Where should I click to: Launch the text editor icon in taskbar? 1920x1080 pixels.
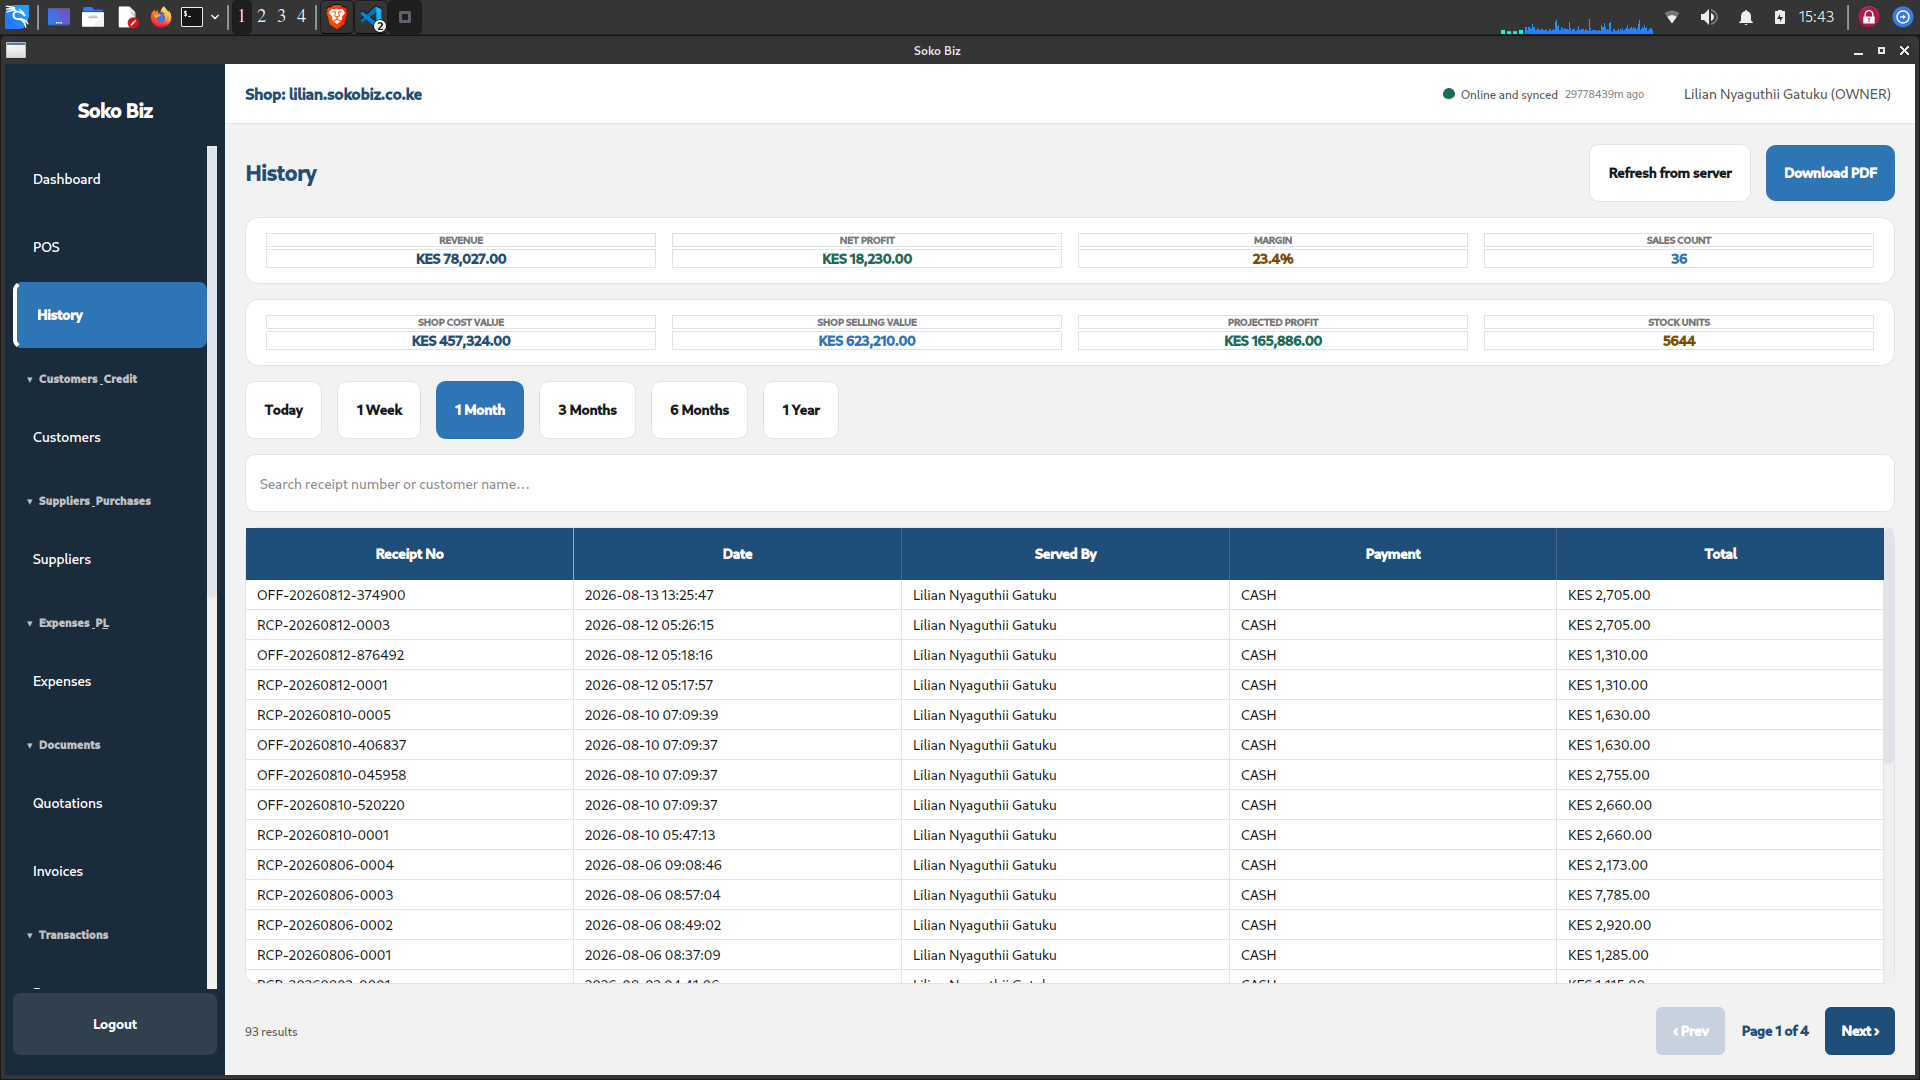point(127,17)
